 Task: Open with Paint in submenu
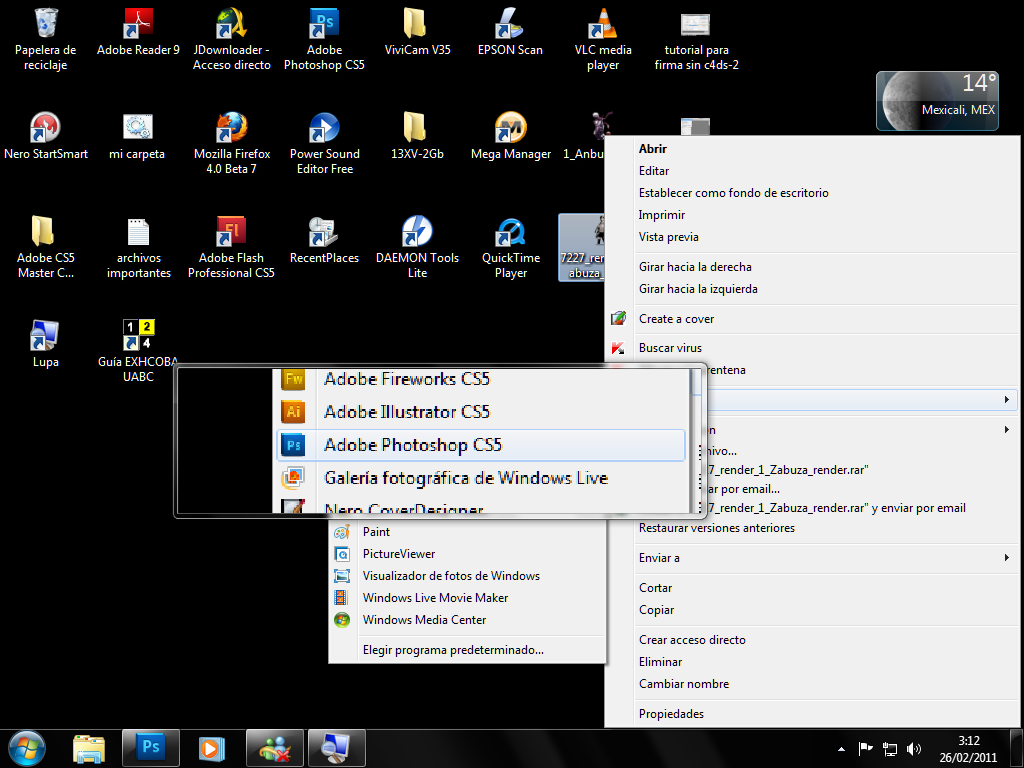point(468,532)
